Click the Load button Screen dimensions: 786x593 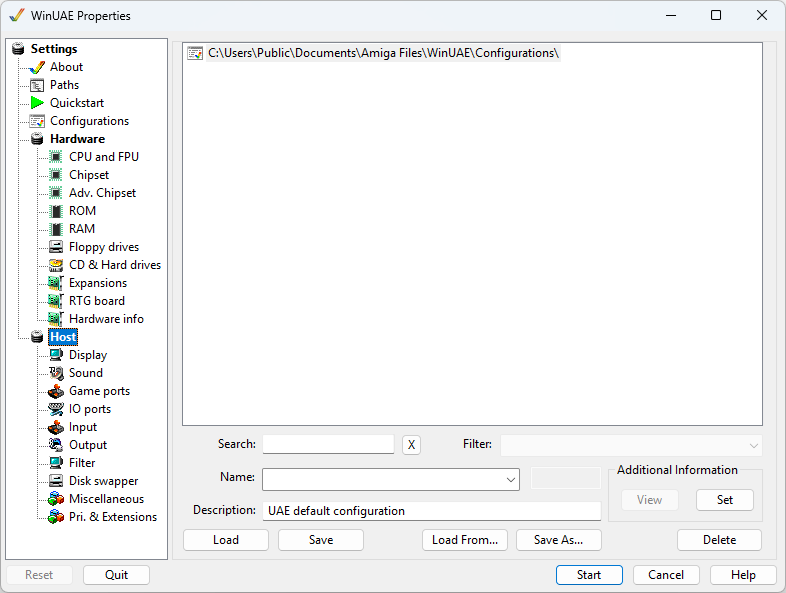point(226,540)
